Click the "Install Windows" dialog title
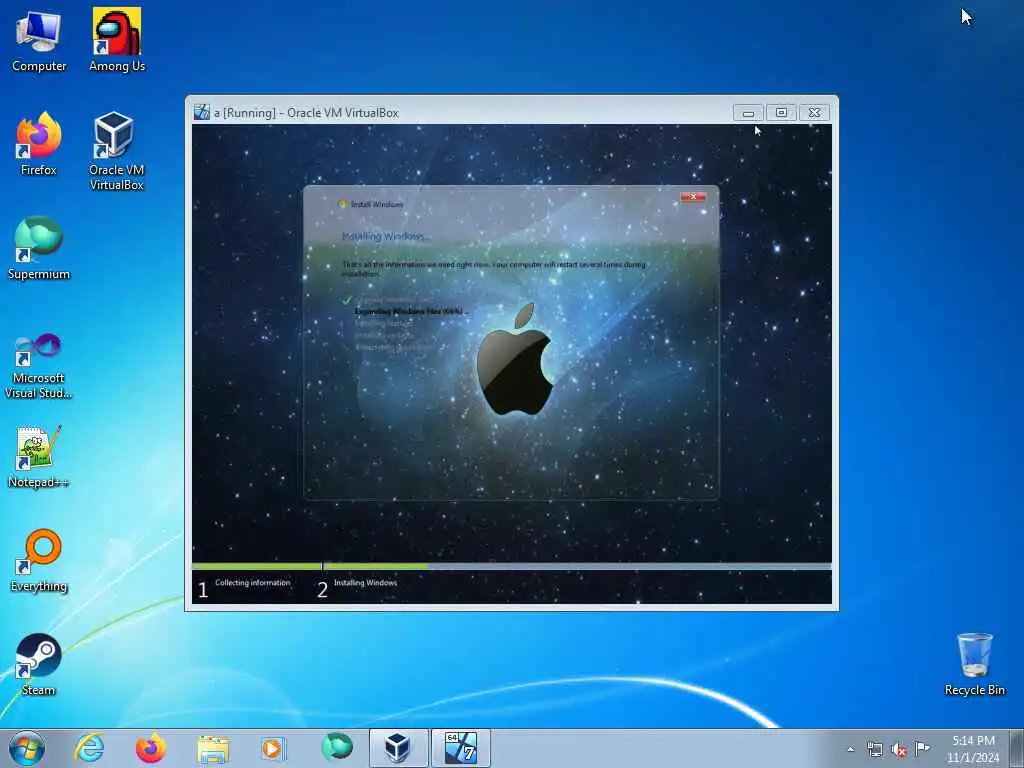This screenshot has width=1024, height=768. coord(377,204)
